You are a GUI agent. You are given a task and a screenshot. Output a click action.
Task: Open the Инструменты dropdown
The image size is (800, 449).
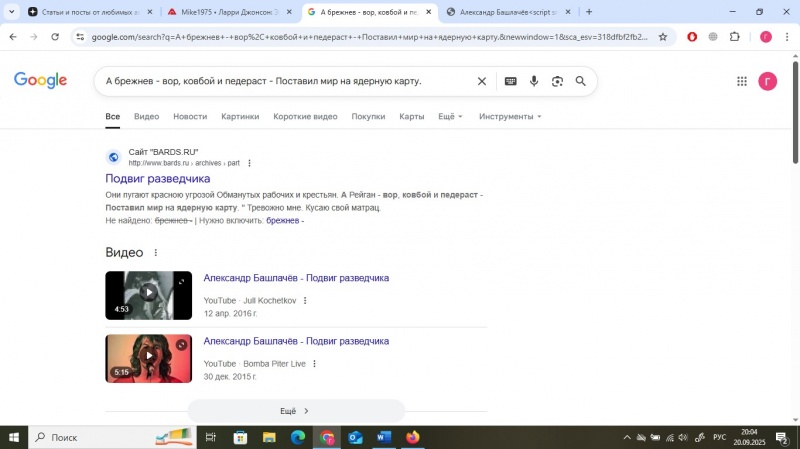(x=510, y=116)
